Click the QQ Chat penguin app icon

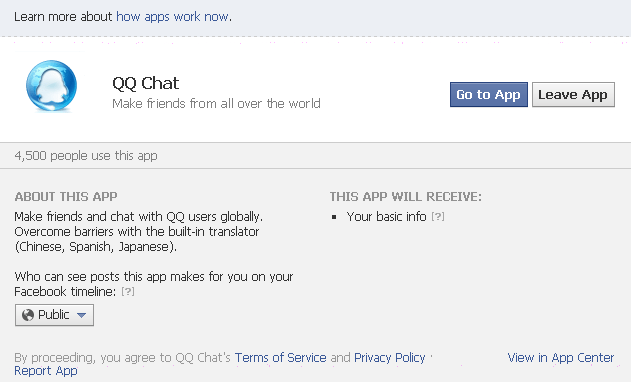52,86
